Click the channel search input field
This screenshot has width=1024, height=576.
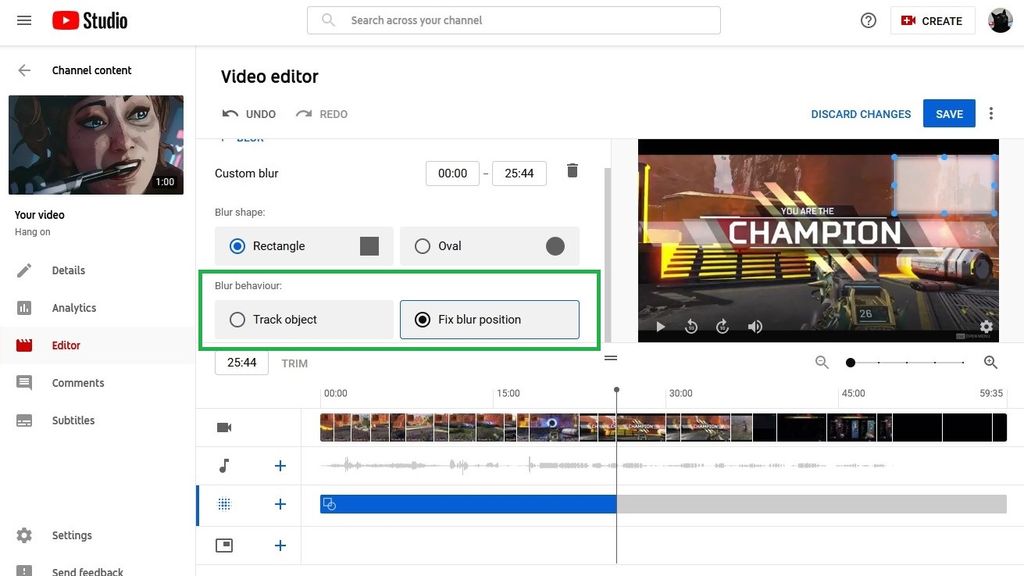click(x=513, y=19)
